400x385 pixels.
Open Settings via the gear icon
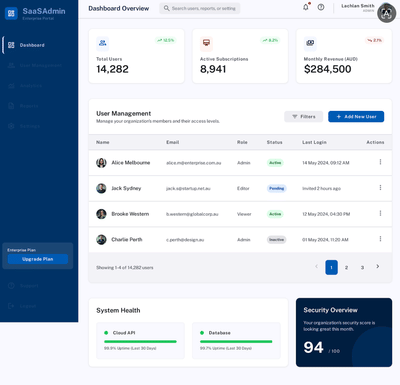pyautogui.click(x=11, y=126)
